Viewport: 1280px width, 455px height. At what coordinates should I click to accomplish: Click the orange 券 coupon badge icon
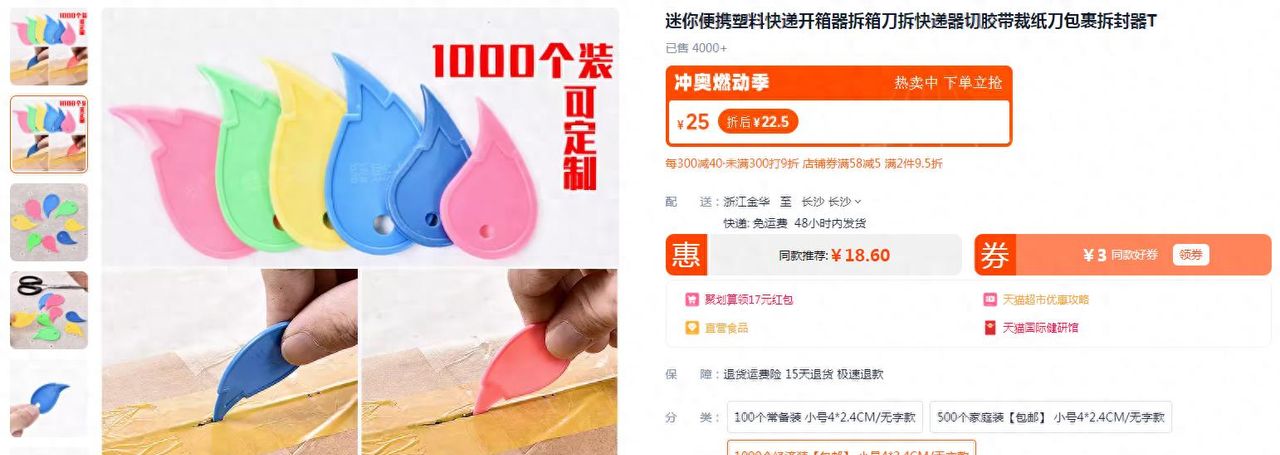[995, 255]
